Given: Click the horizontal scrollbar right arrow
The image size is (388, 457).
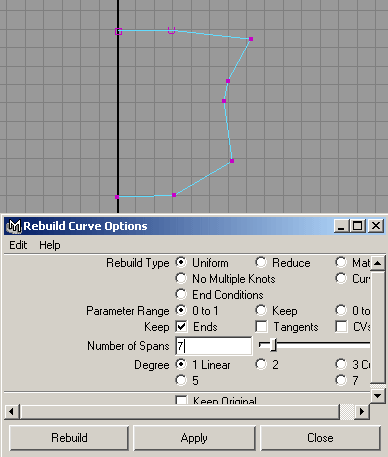Looking at the screenshot, I should [362, 412].
